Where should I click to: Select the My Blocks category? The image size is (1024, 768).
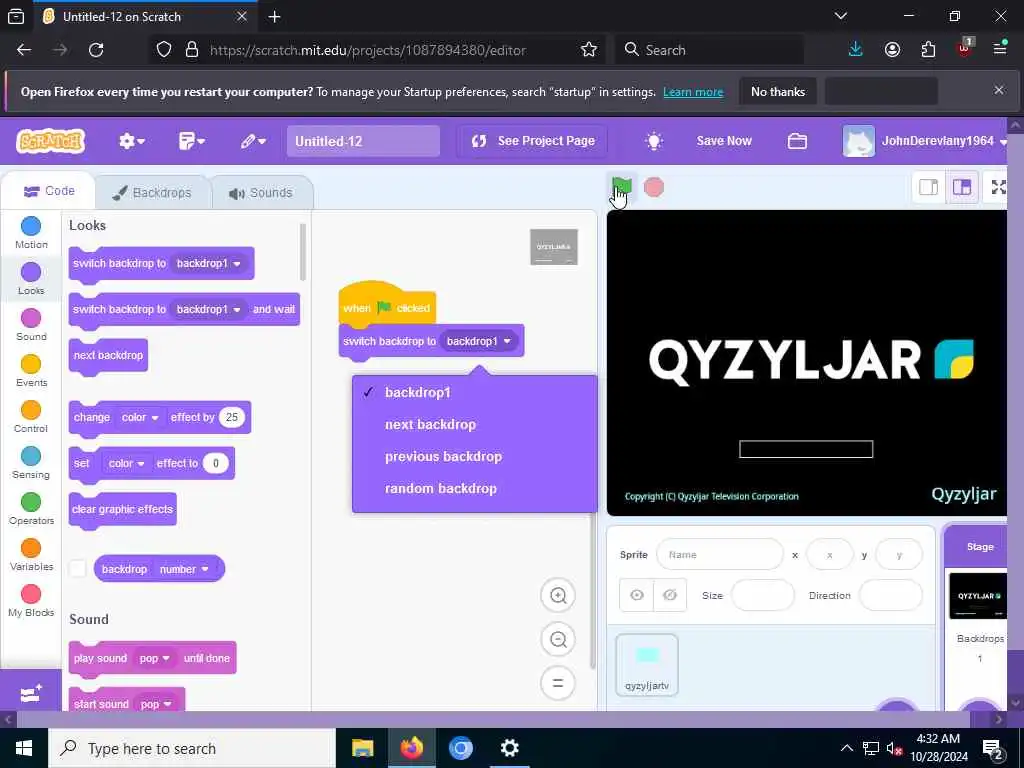tap(31, 601)
